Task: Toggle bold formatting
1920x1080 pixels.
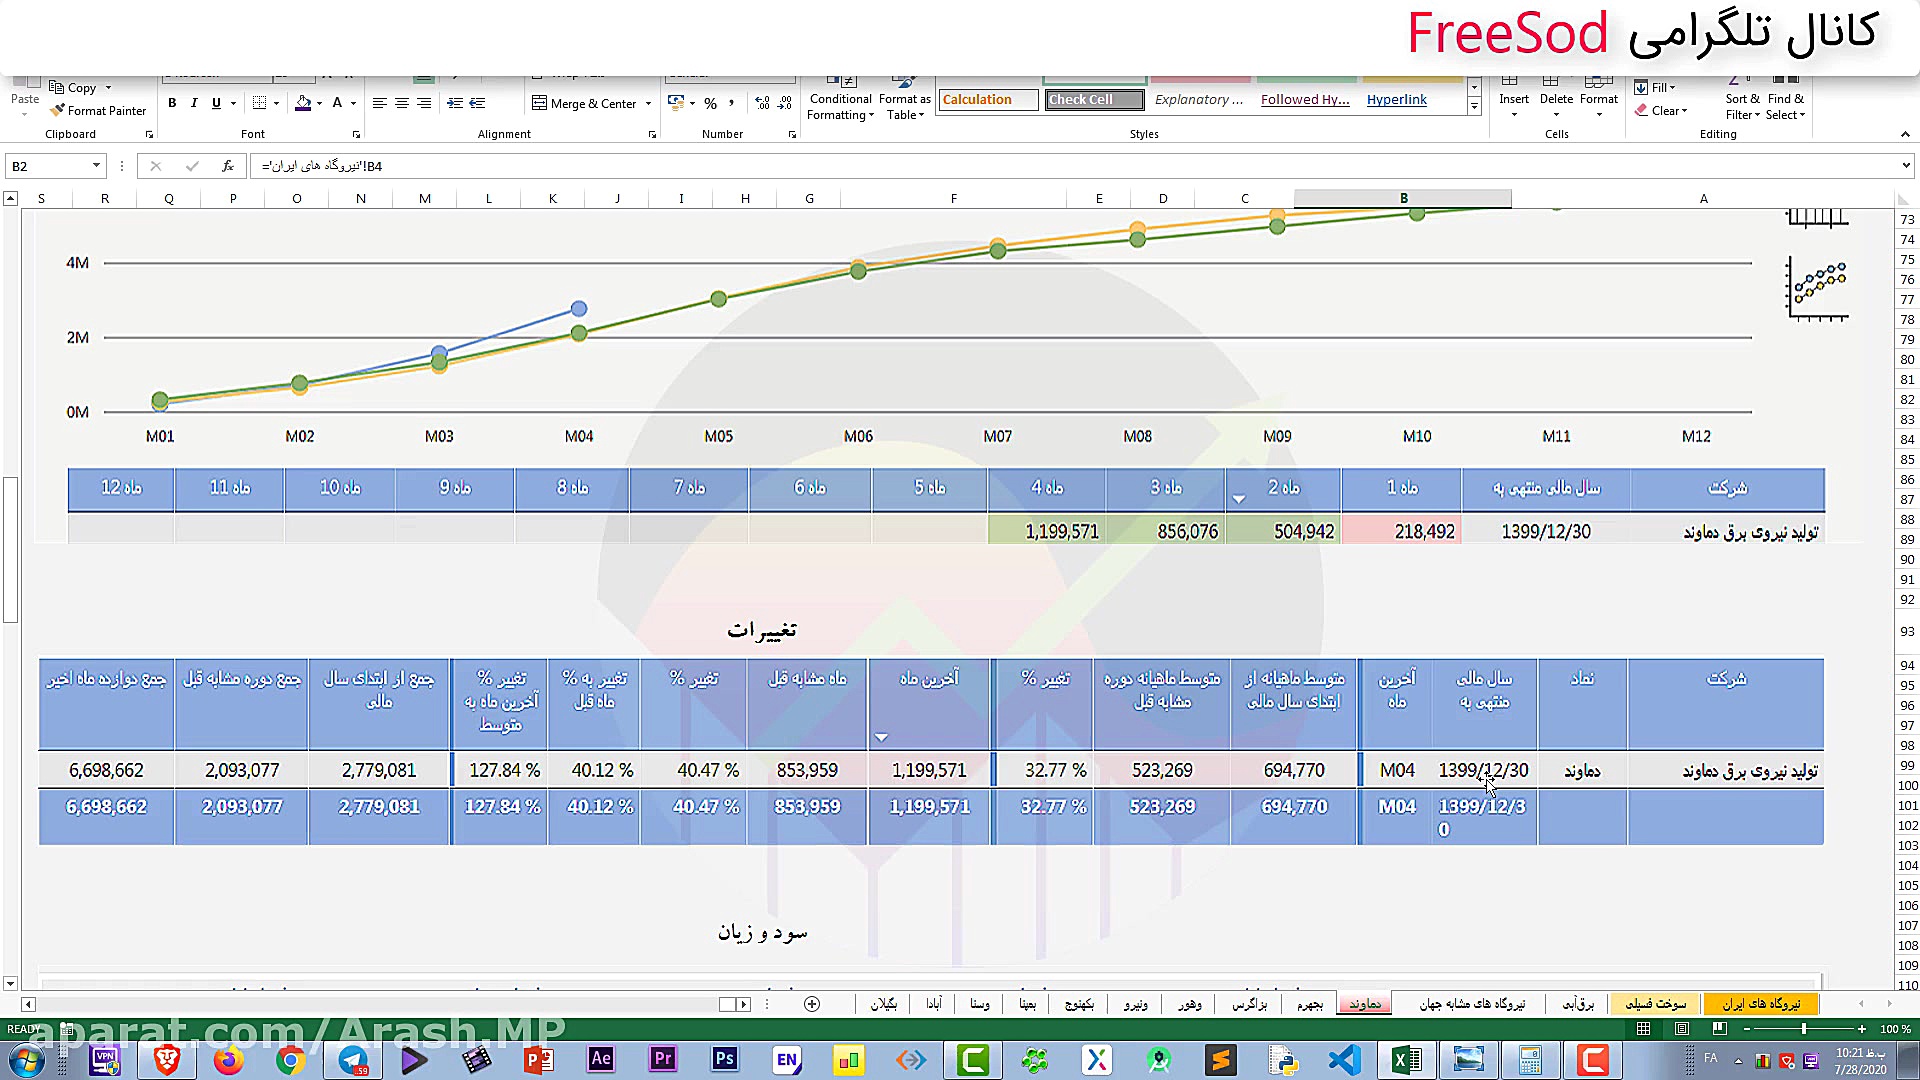Action: pos(172,103)
